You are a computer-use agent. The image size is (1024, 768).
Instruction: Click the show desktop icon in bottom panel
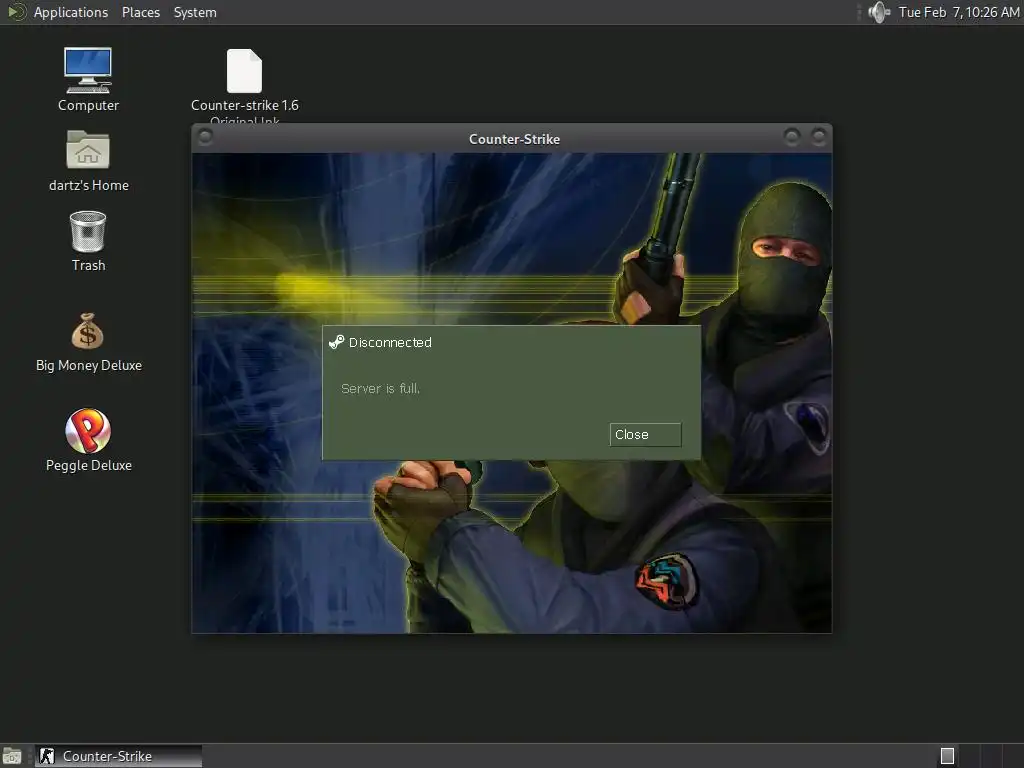[x=12, y=756]
